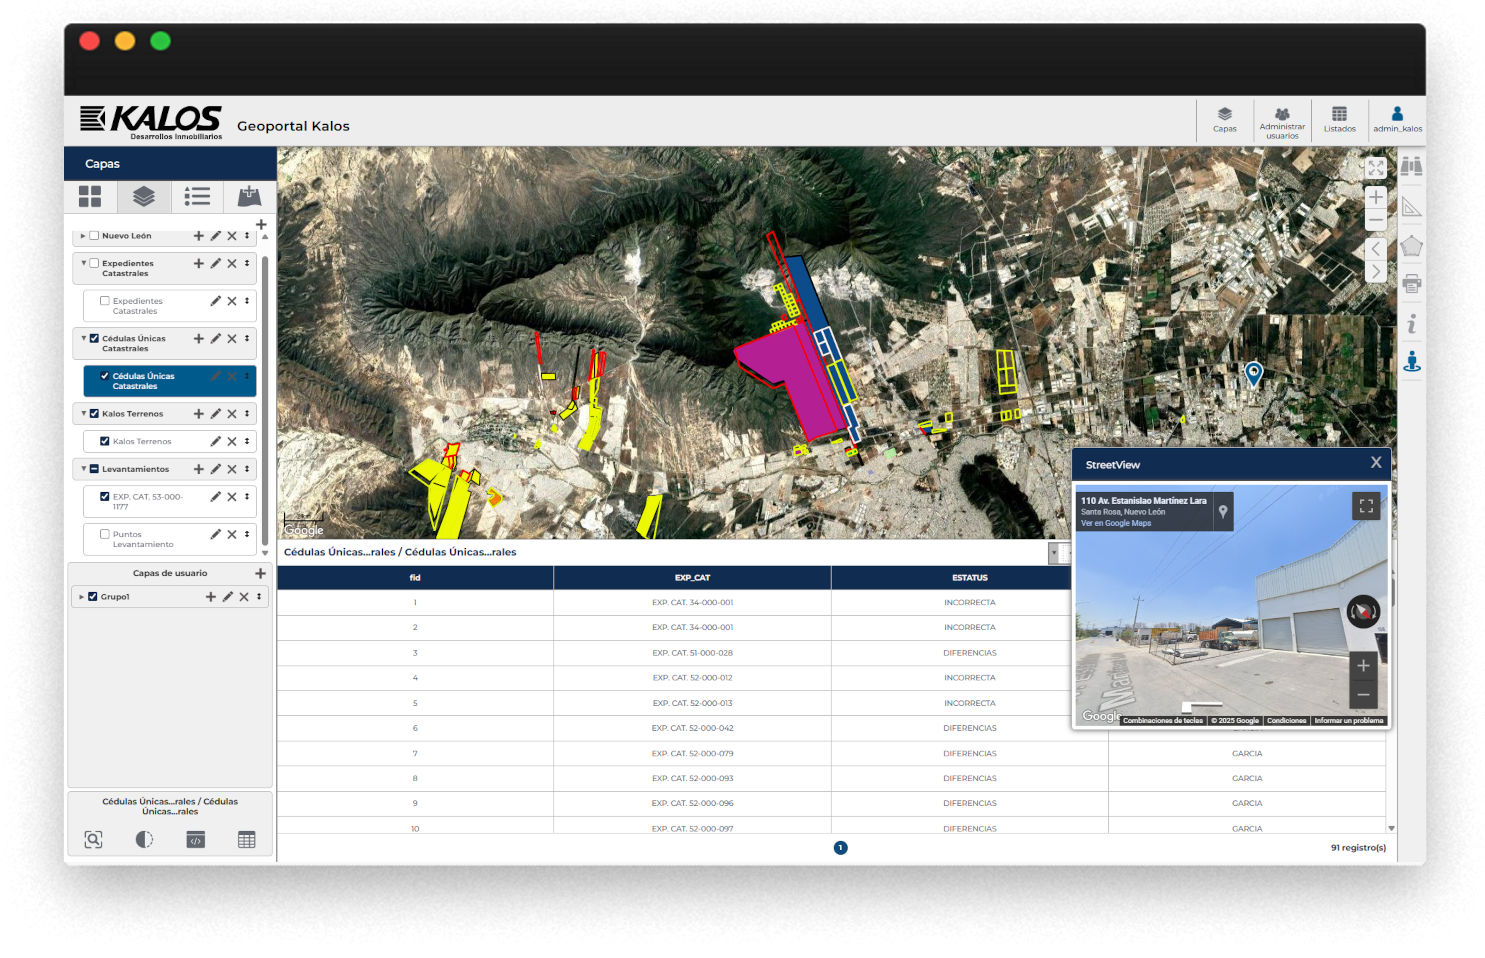Click the Ver en Google Maps link
This screenshot has width=1485, height=958.
click(1115, 523)
